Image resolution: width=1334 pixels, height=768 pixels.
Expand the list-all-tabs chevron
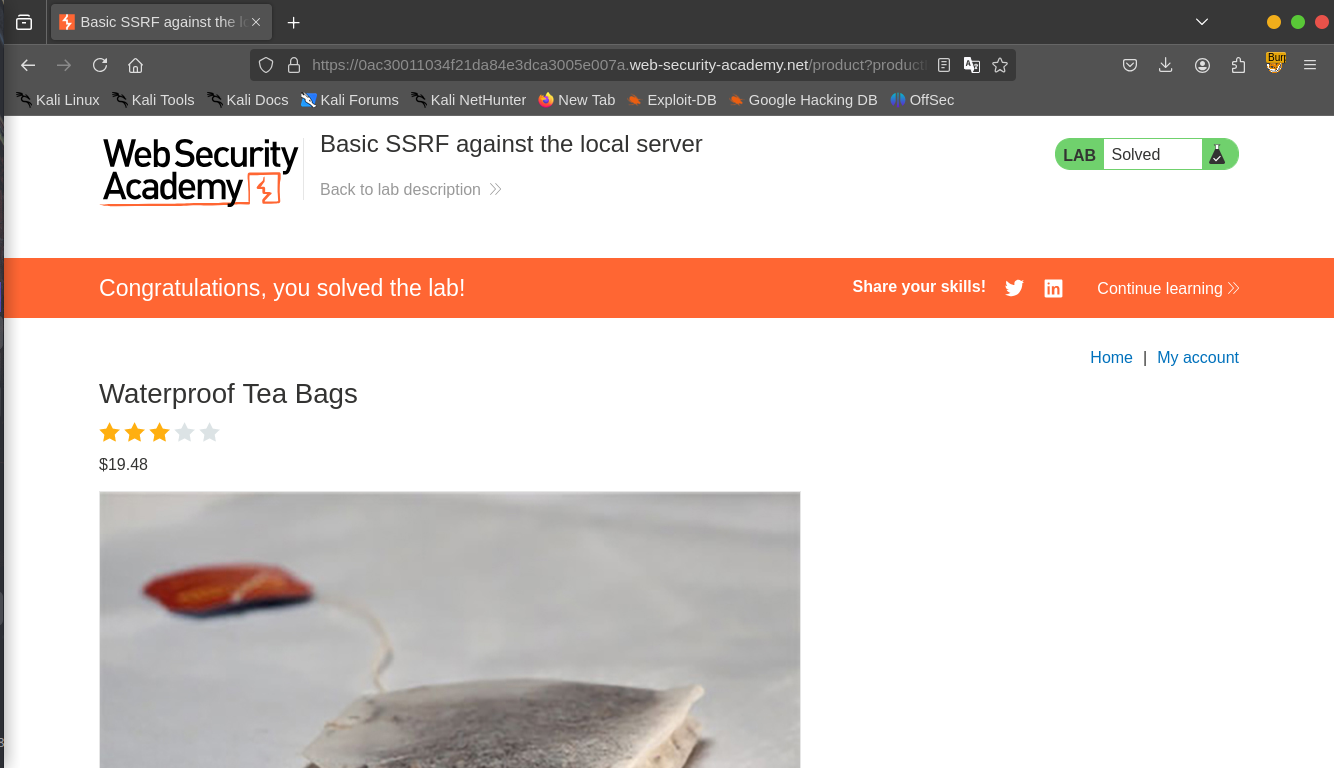pyautogui.click(x=1201, y=22)
